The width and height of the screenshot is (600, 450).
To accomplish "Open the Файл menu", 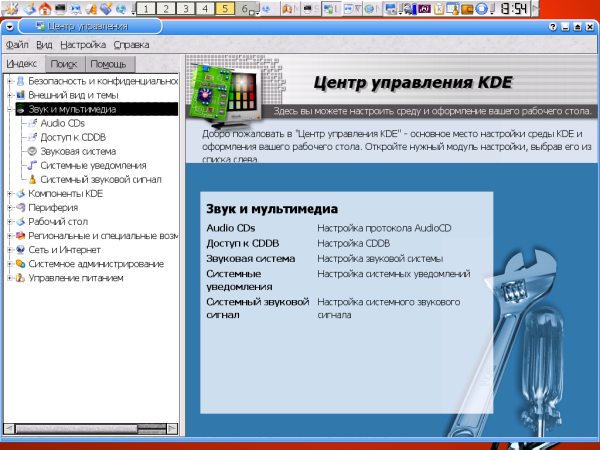I will coord(17,45).
